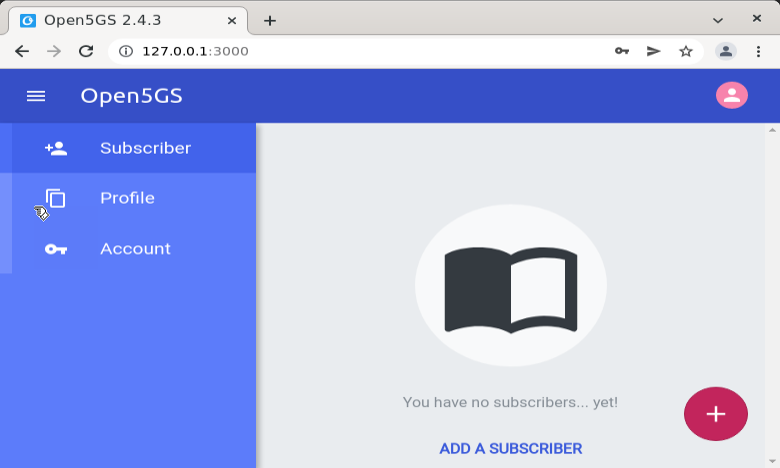This screenshot has height=468, width=780.
Task: Click the red plus floating button
Action: click(715, 414)
